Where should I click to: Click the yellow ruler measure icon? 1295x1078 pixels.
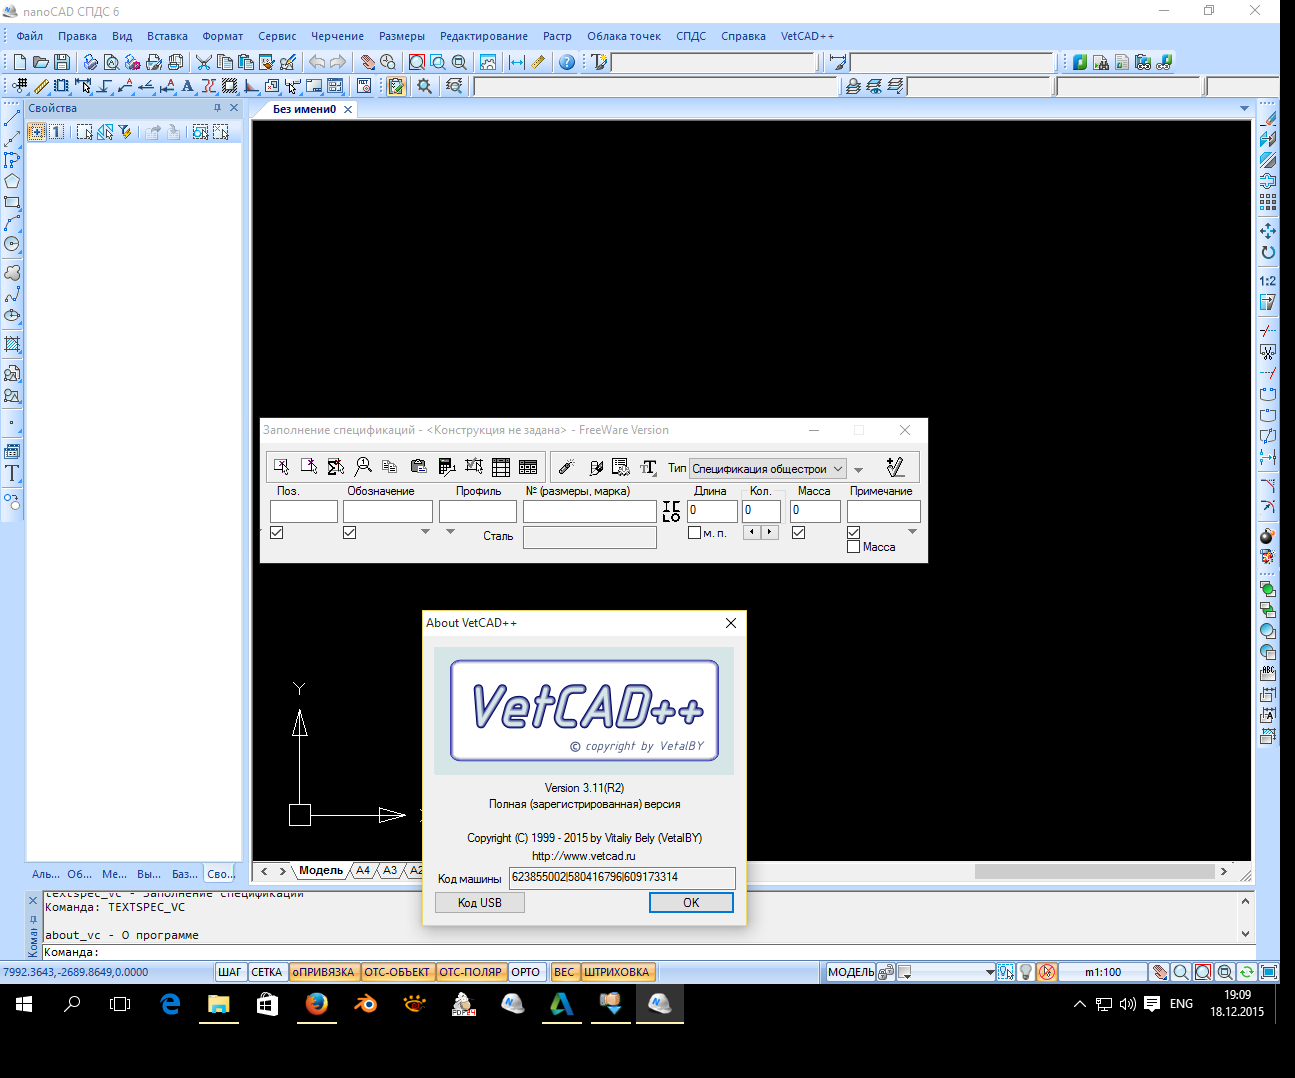pyautogui.click(x=538, y=62)
